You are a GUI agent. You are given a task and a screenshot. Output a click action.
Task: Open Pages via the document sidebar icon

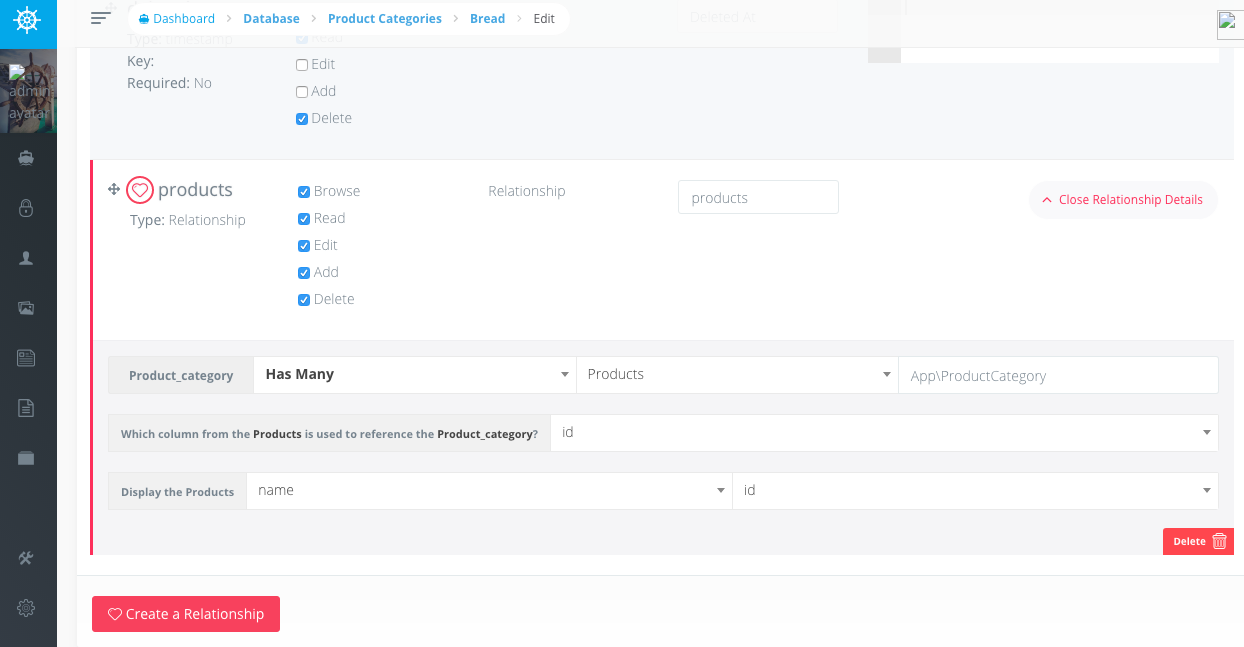point(27,407)
